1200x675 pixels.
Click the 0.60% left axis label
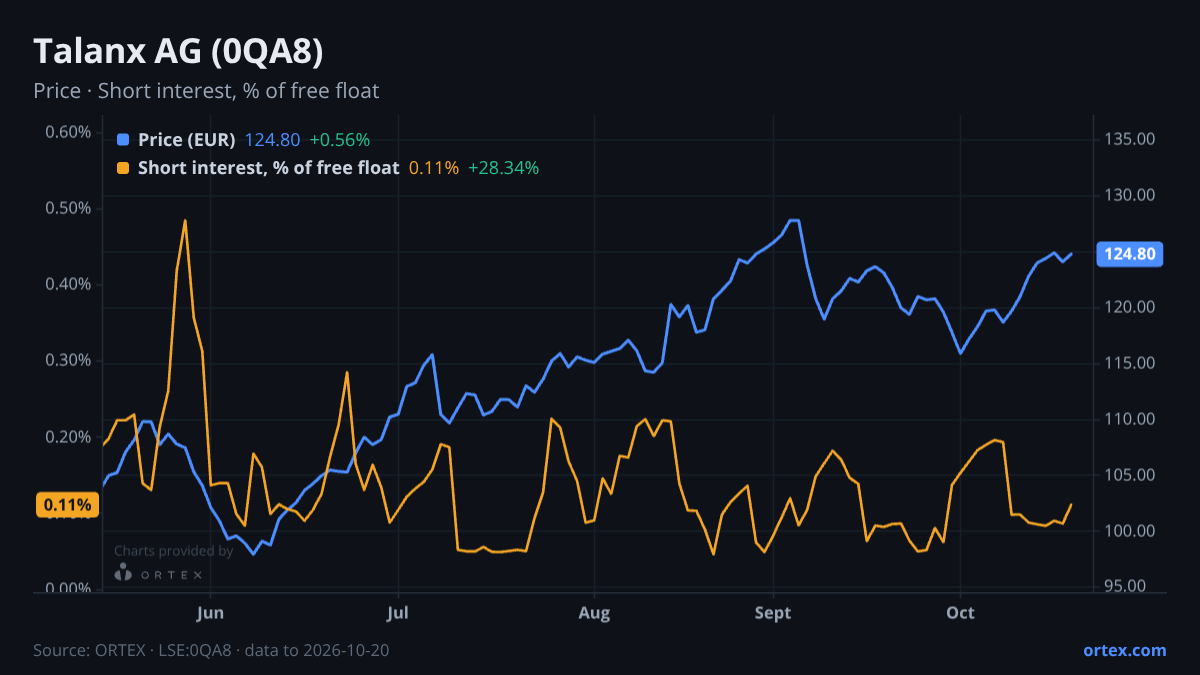(69, 133)
